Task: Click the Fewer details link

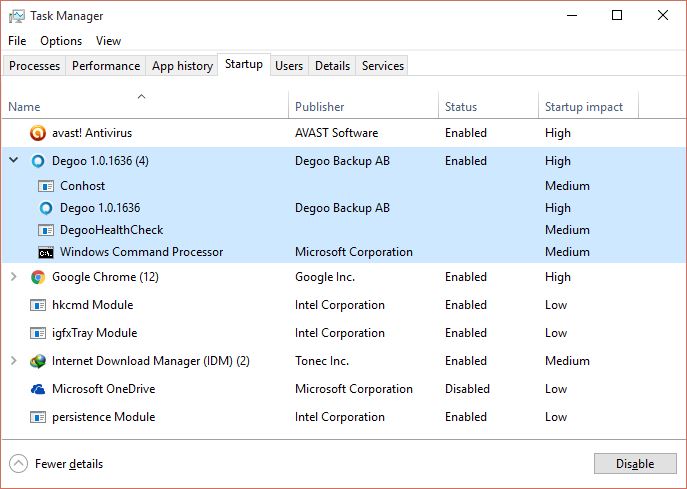Action: pyautogui.click(x=69, y=464)
